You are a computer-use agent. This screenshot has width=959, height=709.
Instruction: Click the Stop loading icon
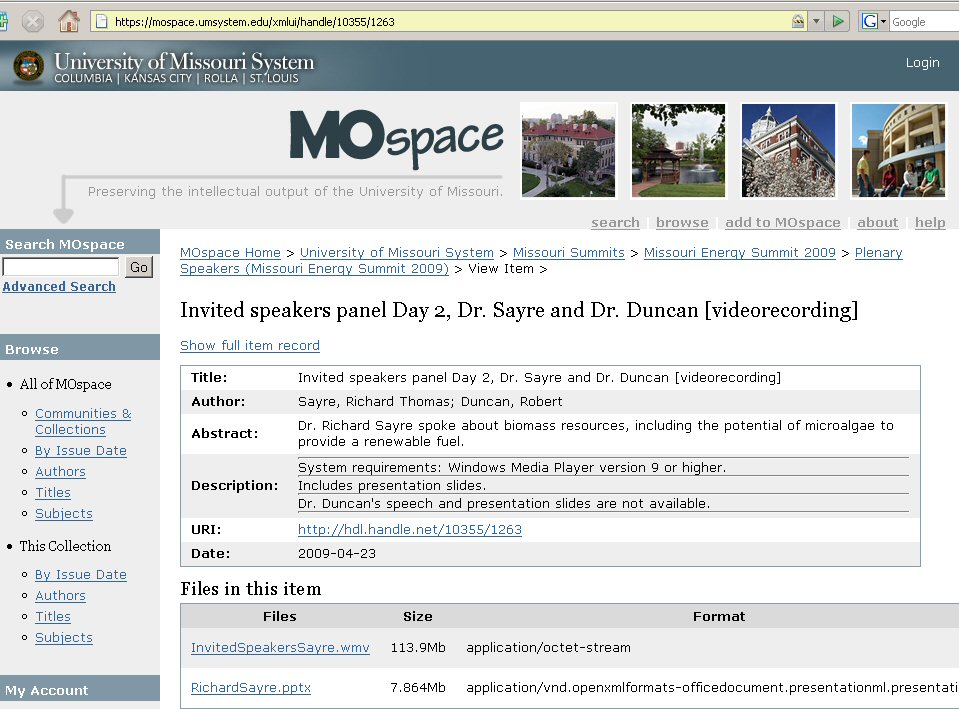point(33,21)
